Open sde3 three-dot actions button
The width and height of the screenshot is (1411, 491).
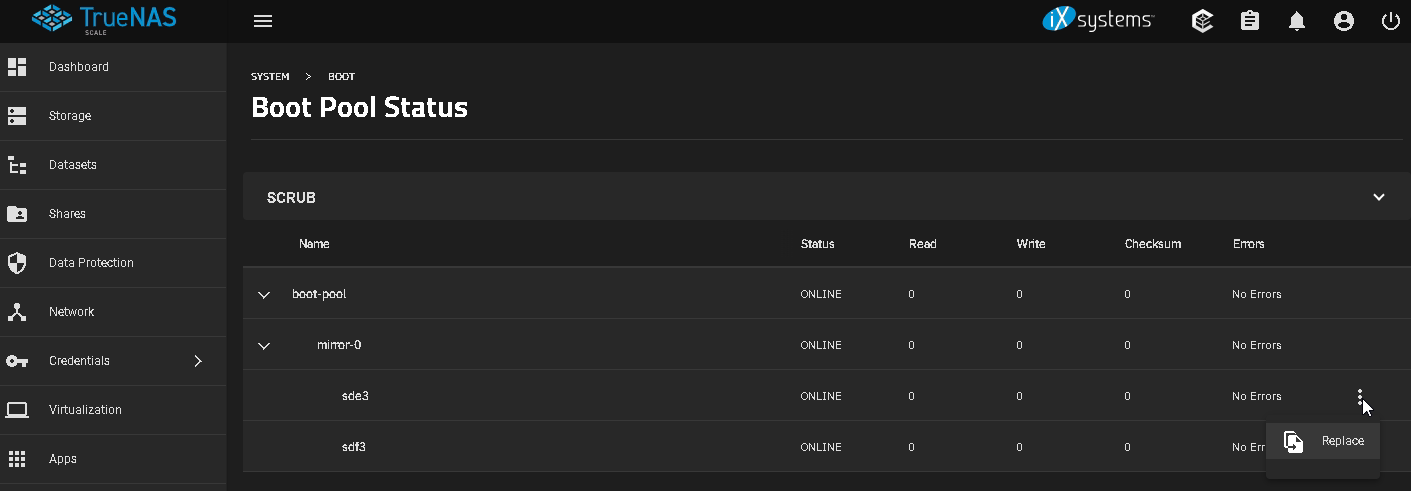click(x=1360, y=396)
